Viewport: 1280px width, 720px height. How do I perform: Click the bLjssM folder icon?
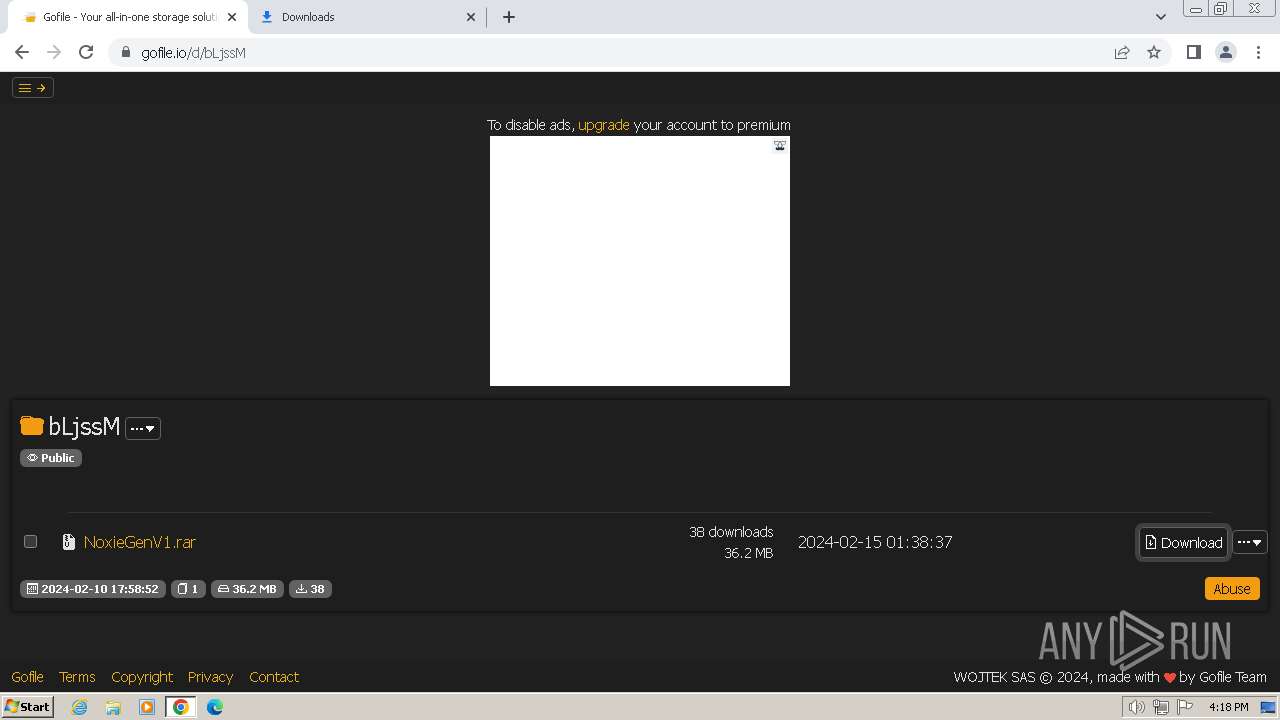click(x=32, y=426)
